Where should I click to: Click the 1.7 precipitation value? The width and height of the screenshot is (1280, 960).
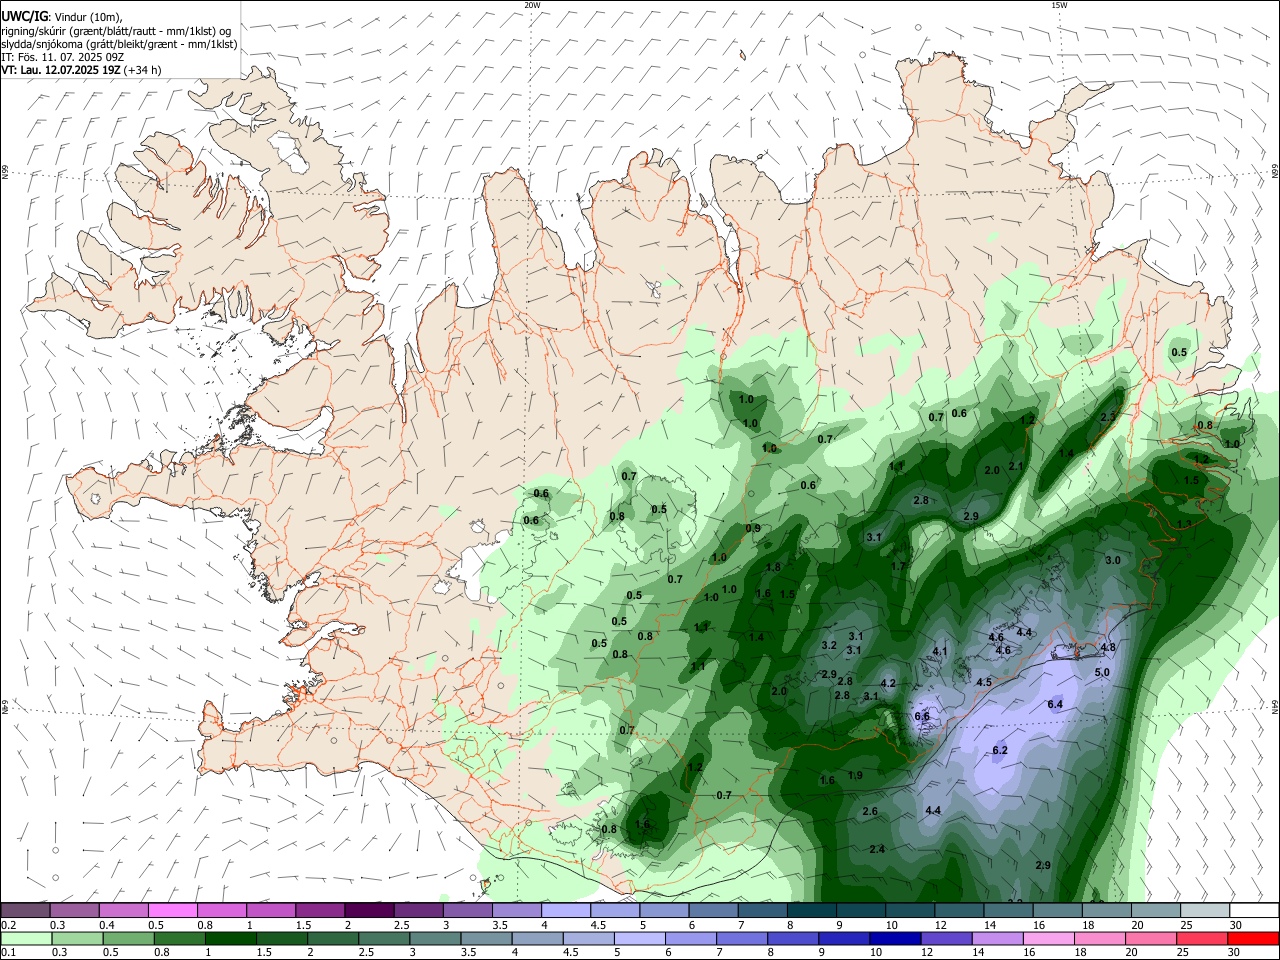(x=898, y=567)
